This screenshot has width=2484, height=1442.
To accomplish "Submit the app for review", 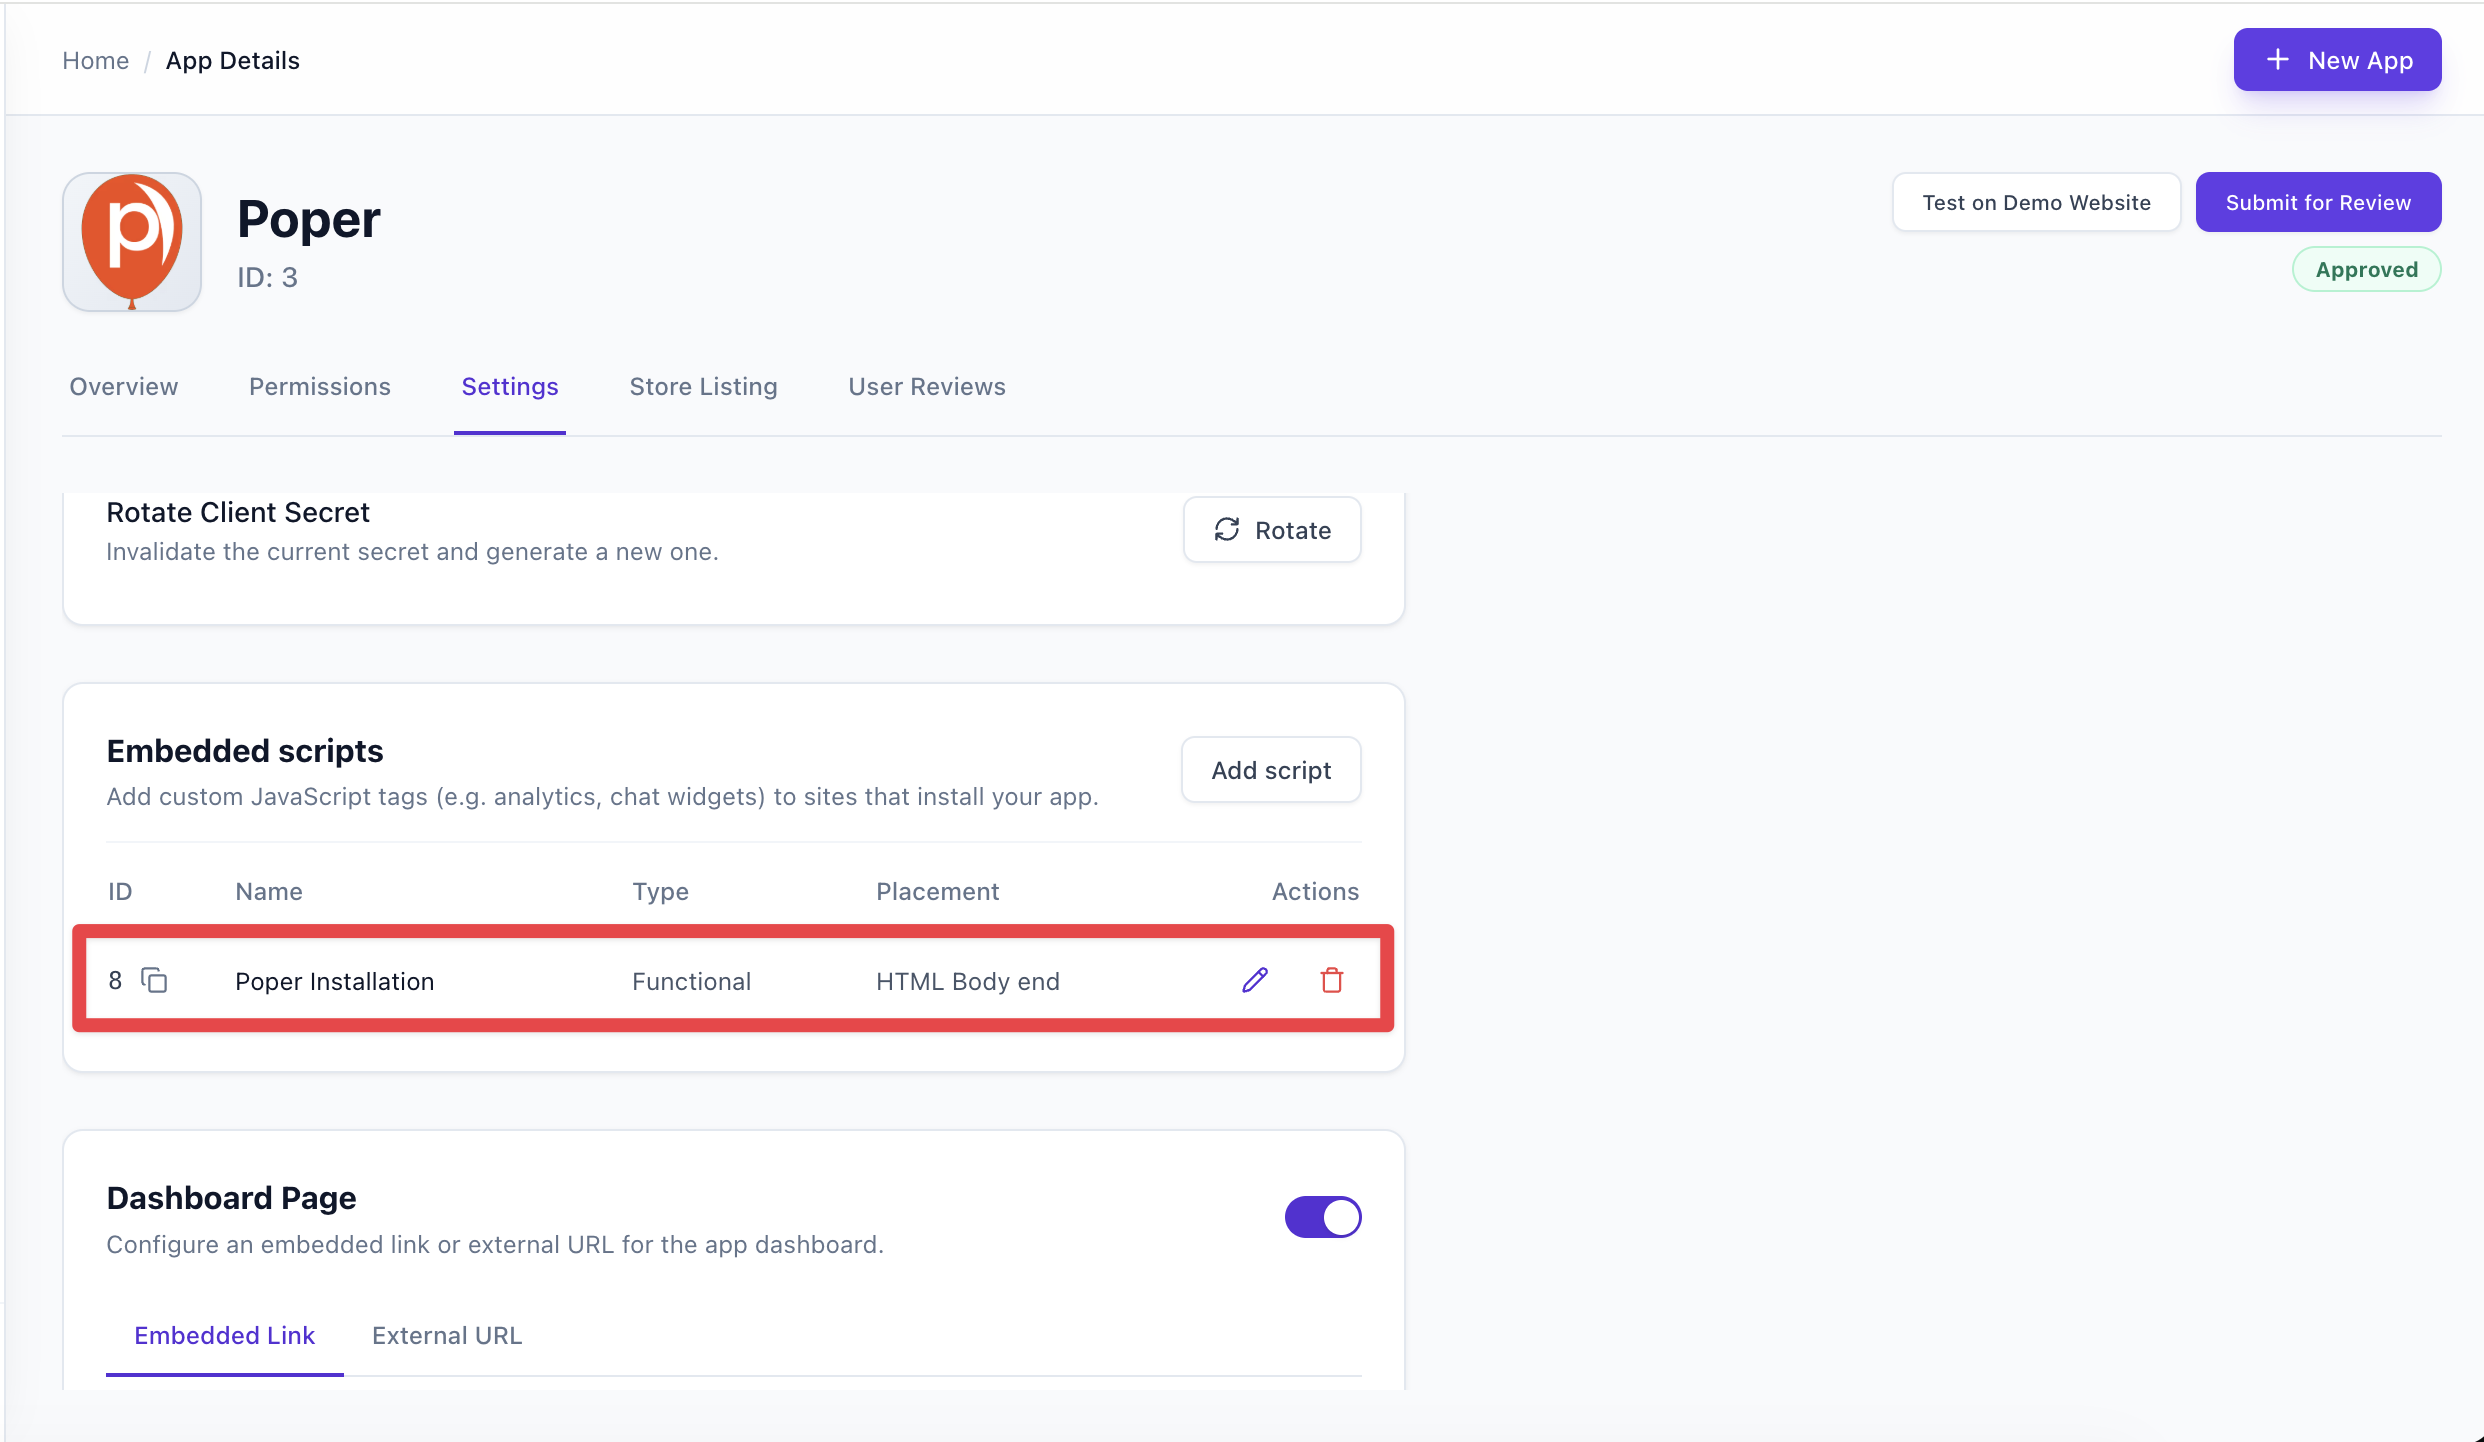I will coord(2318,202).
